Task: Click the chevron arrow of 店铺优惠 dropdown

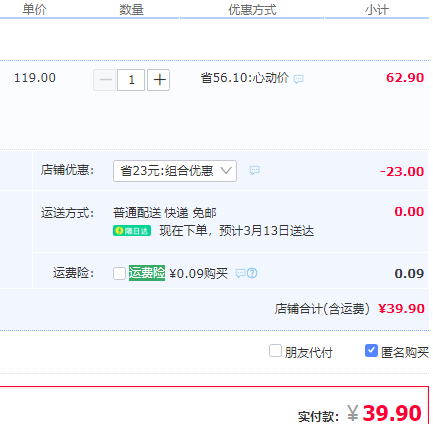Action: 226,171
